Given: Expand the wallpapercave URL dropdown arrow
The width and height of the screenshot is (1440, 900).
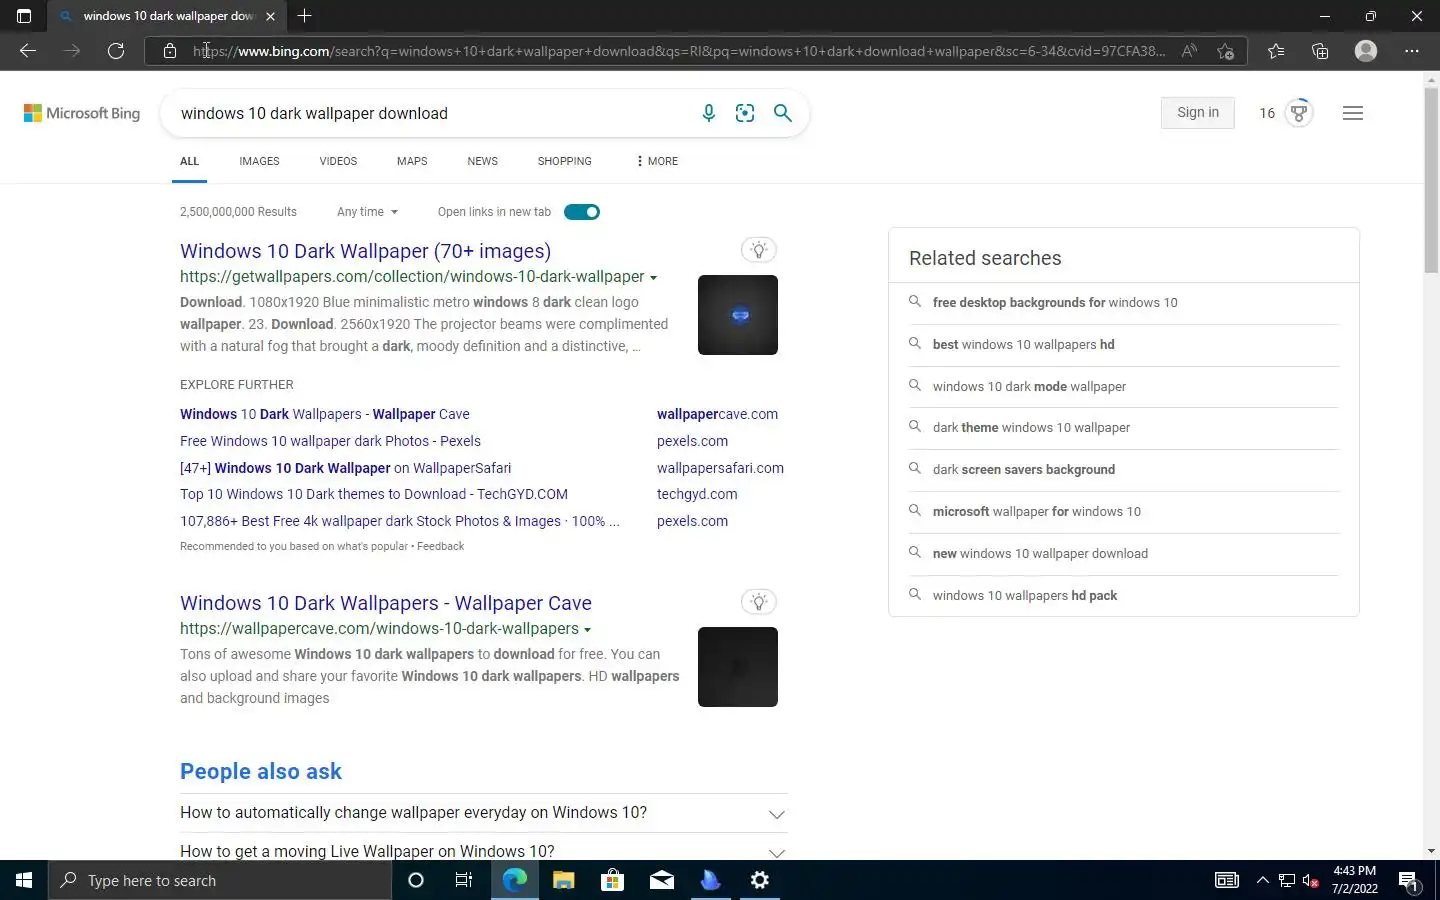Looking at the screenshot, I should tap(587, 630).
